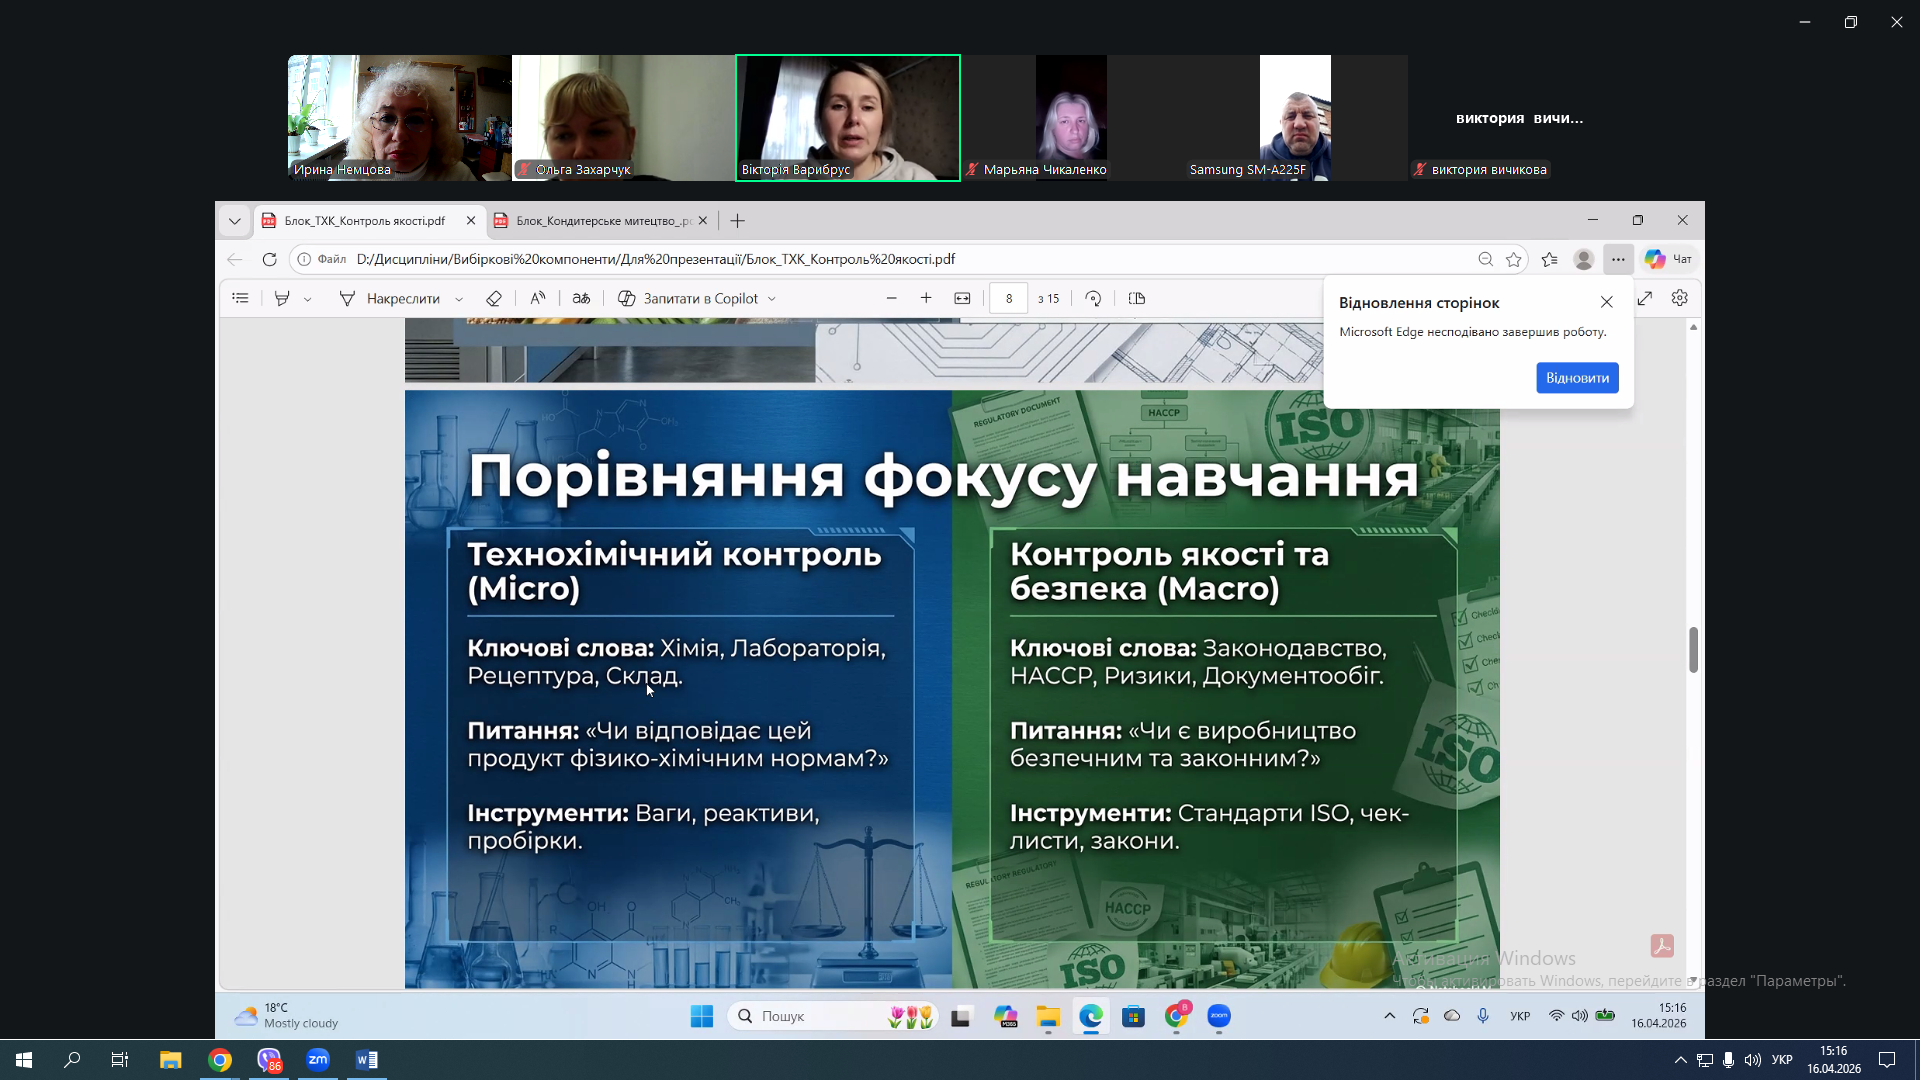Open a new browser tab

point(738,221)
